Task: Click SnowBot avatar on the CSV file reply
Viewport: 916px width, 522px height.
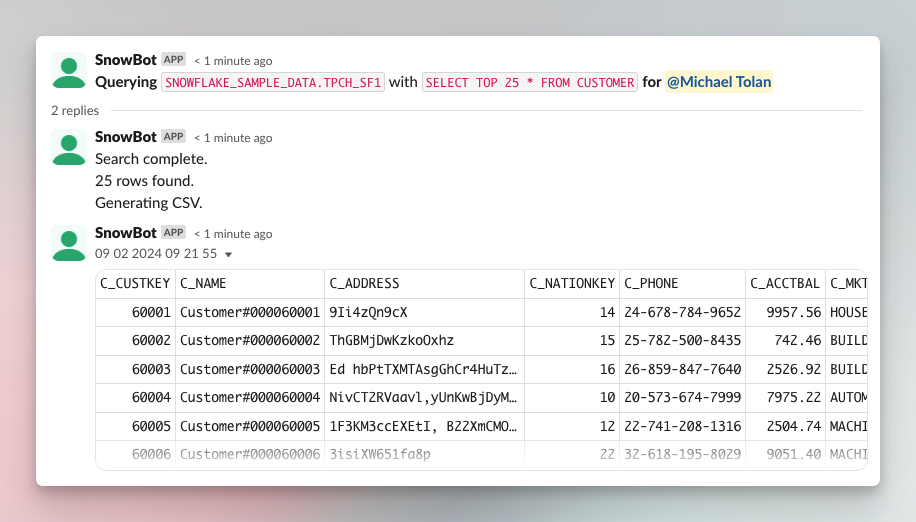Action: [x=69, y=243]
